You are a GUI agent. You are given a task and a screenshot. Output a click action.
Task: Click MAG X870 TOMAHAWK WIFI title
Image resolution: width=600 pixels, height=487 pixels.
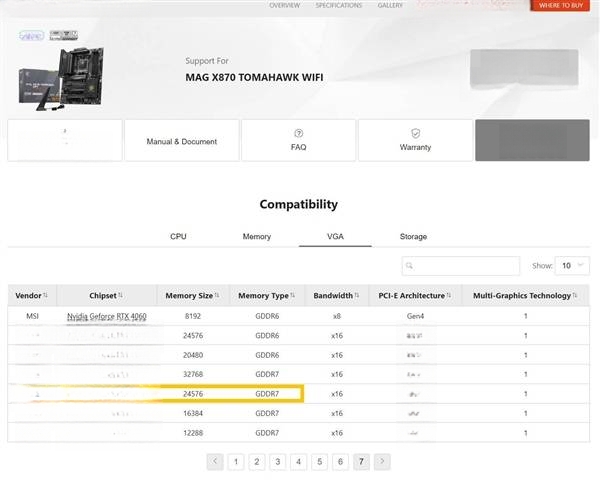(x=254, y=77)
